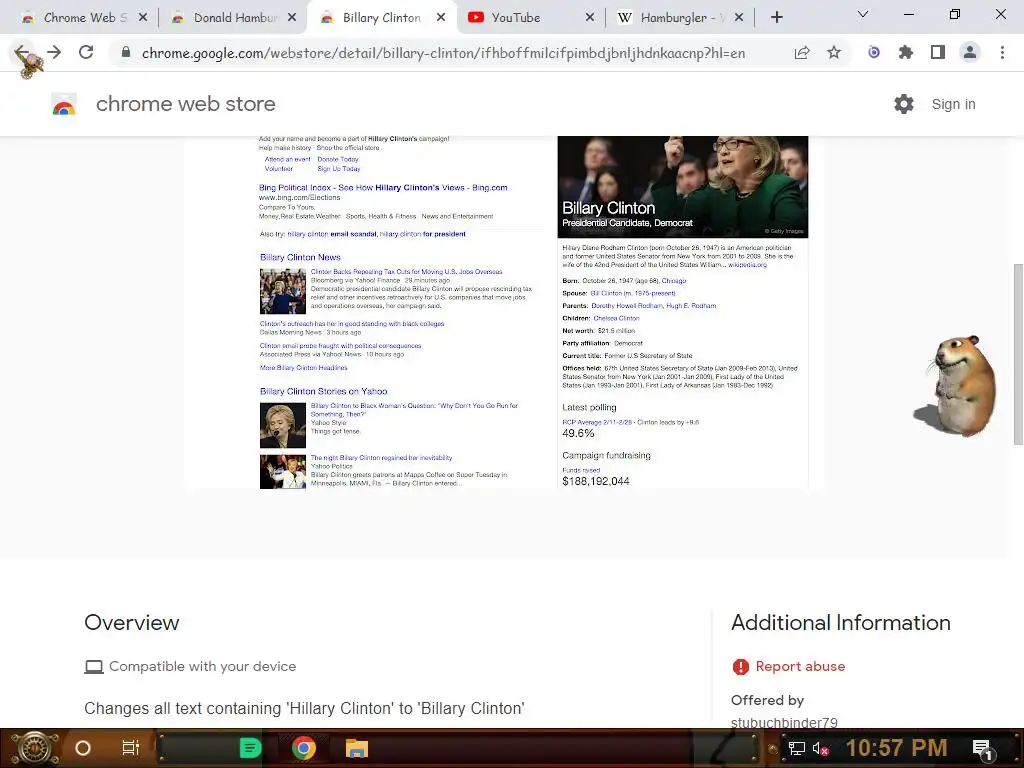Click the extension description text about Hillary Clinton
The image size is (1024, 768).
(x=304, y=709)
